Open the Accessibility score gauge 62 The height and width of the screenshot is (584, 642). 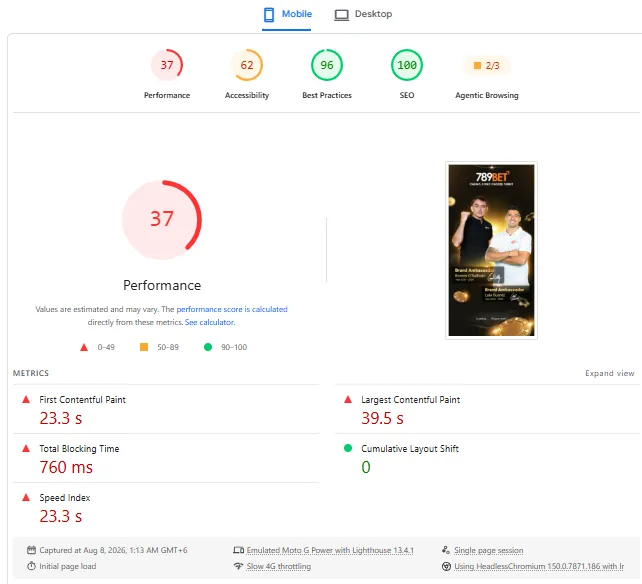click(x=246, y=65)
